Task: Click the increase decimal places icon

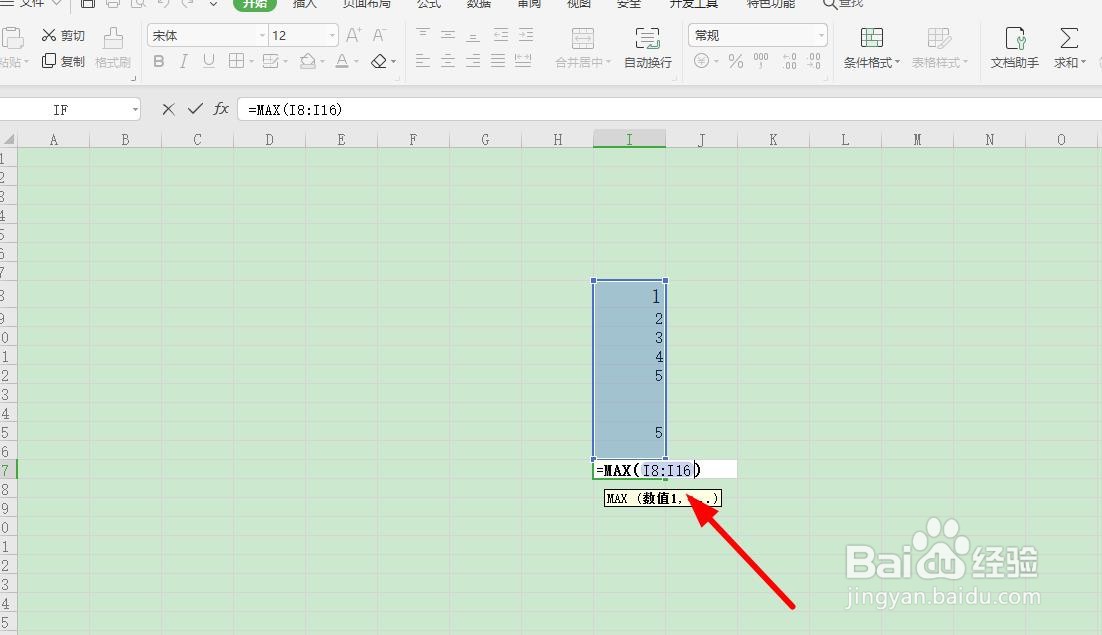Action: [x=789, y=61]
